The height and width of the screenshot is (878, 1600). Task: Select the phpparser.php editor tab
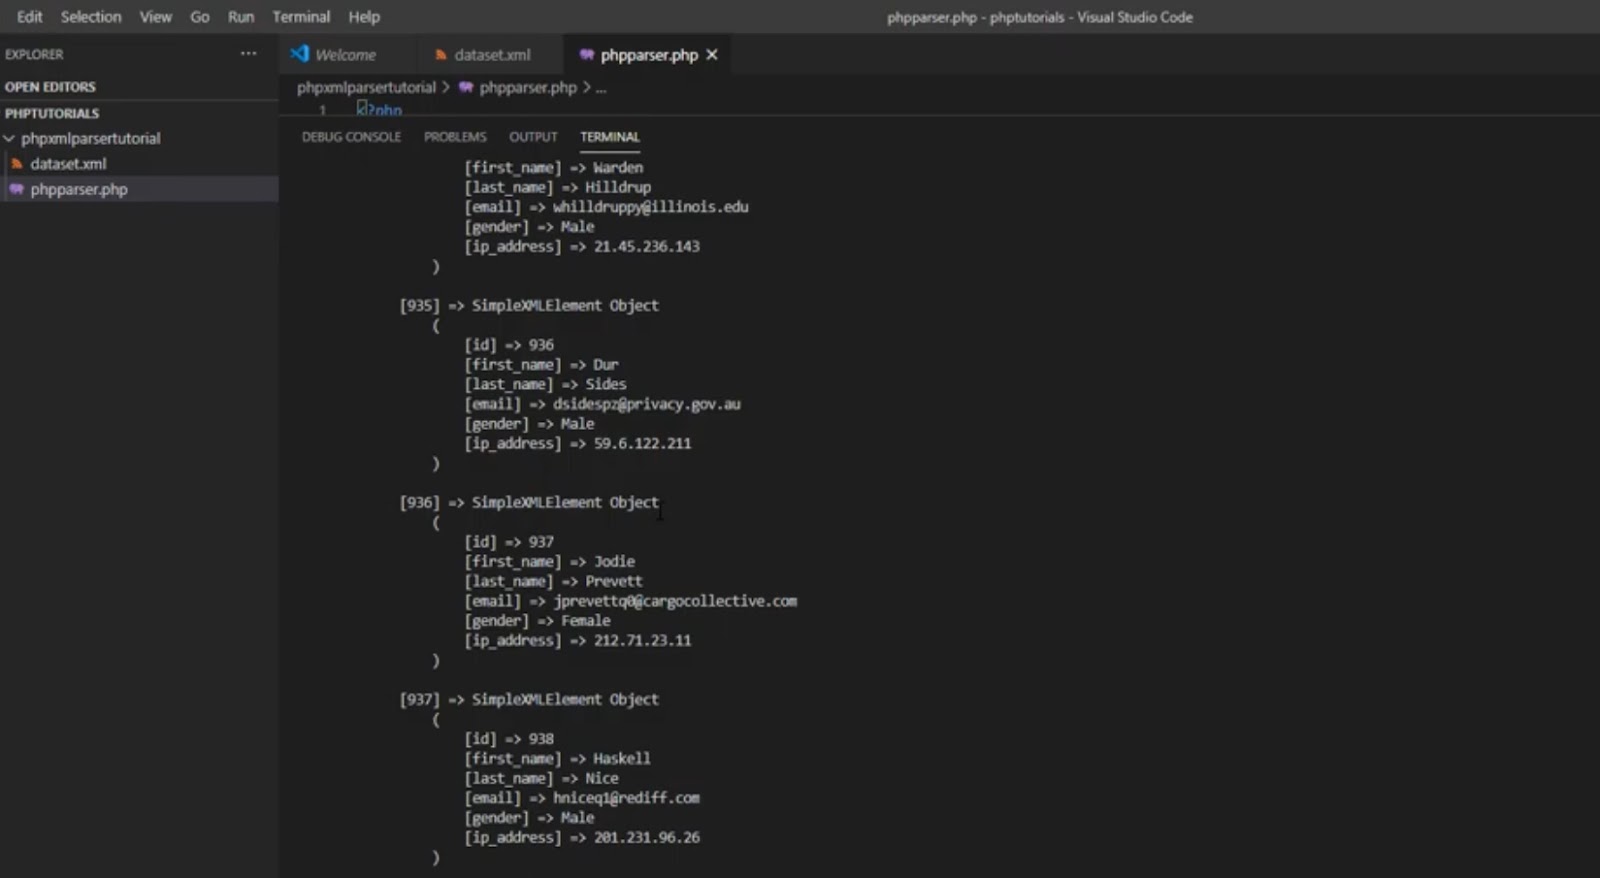pyautogui.click(x=649, y=55)
